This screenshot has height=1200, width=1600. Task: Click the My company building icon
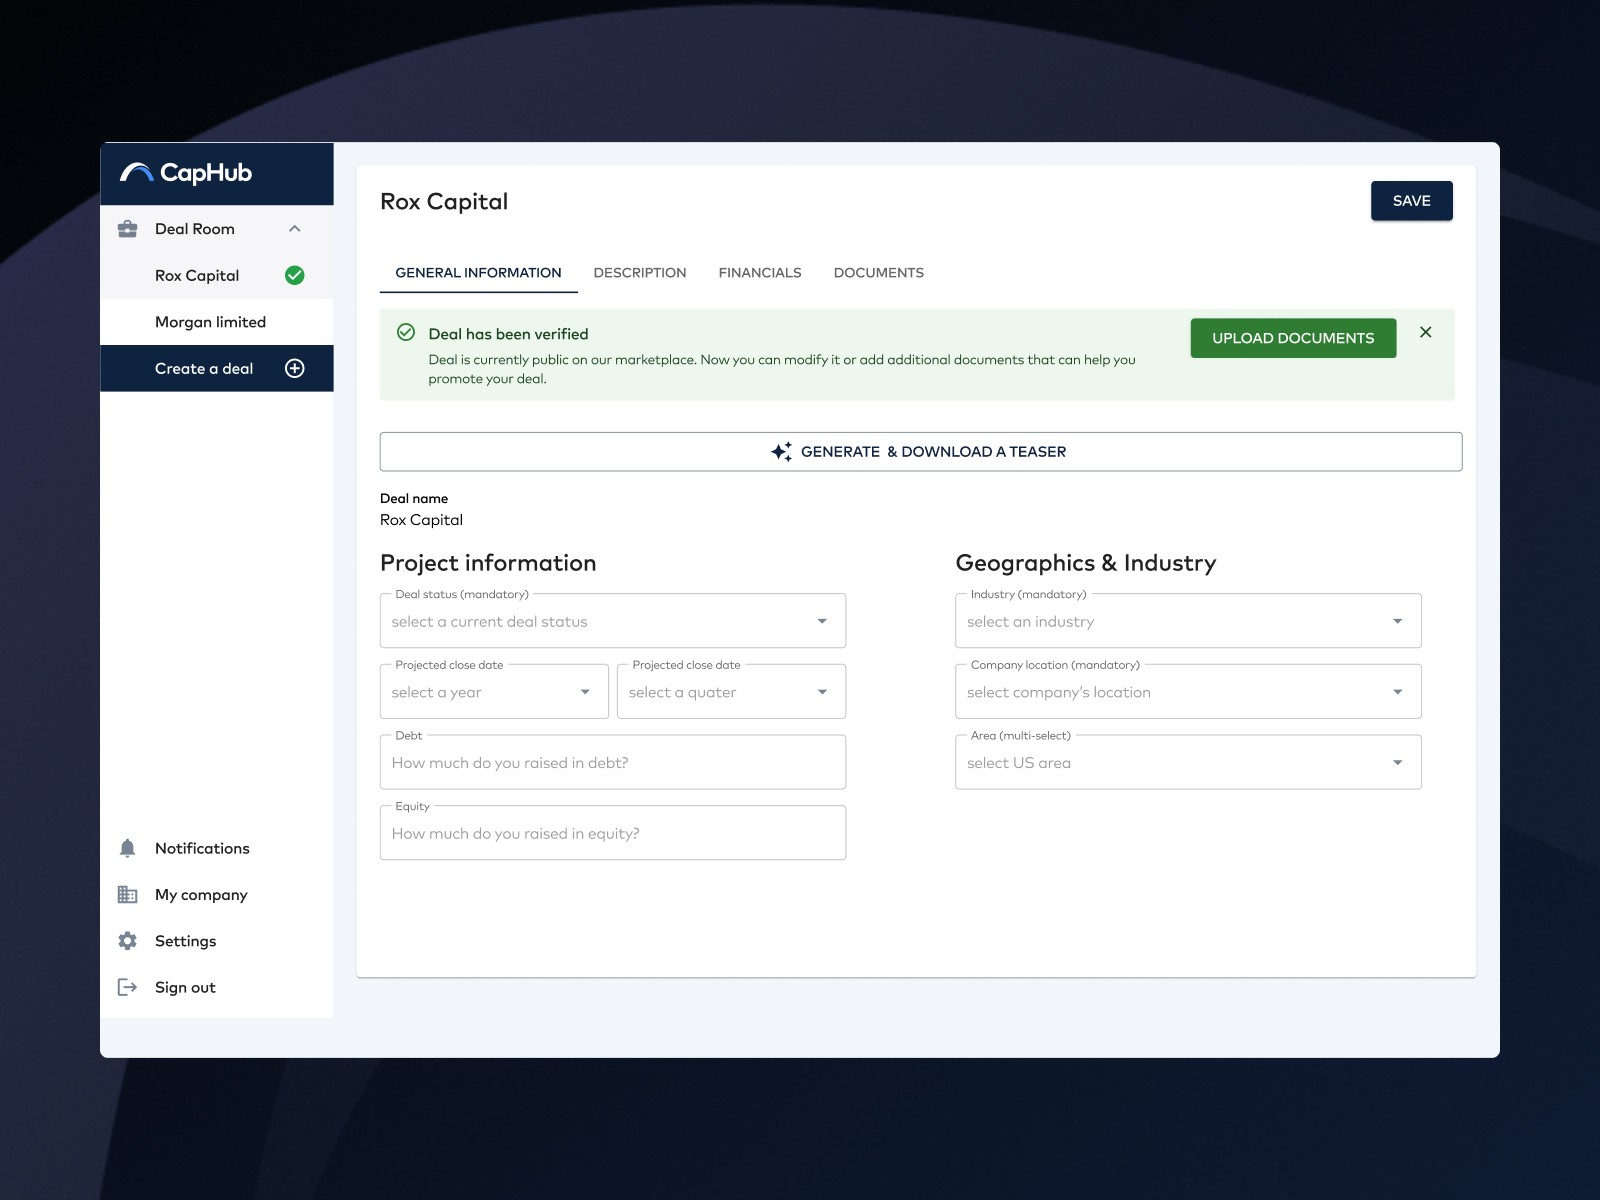tap(128, 895)
